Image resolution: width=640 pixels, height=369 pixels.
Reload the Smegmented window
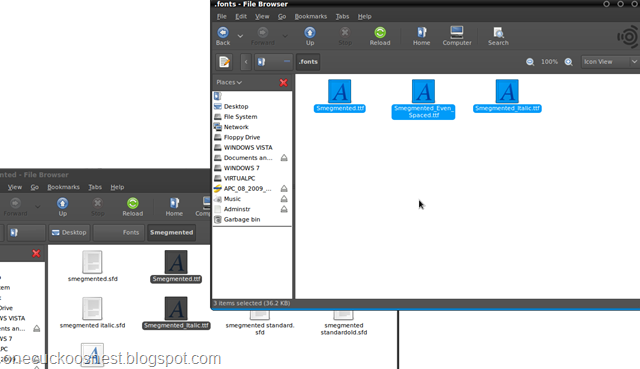tap(133, 207)
